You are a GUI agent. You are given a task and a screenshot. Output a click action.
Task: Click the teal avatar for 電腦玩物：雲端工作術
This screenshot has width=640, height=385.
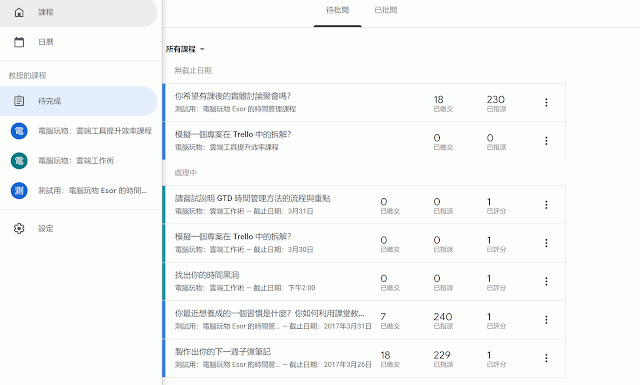point(19,161)
